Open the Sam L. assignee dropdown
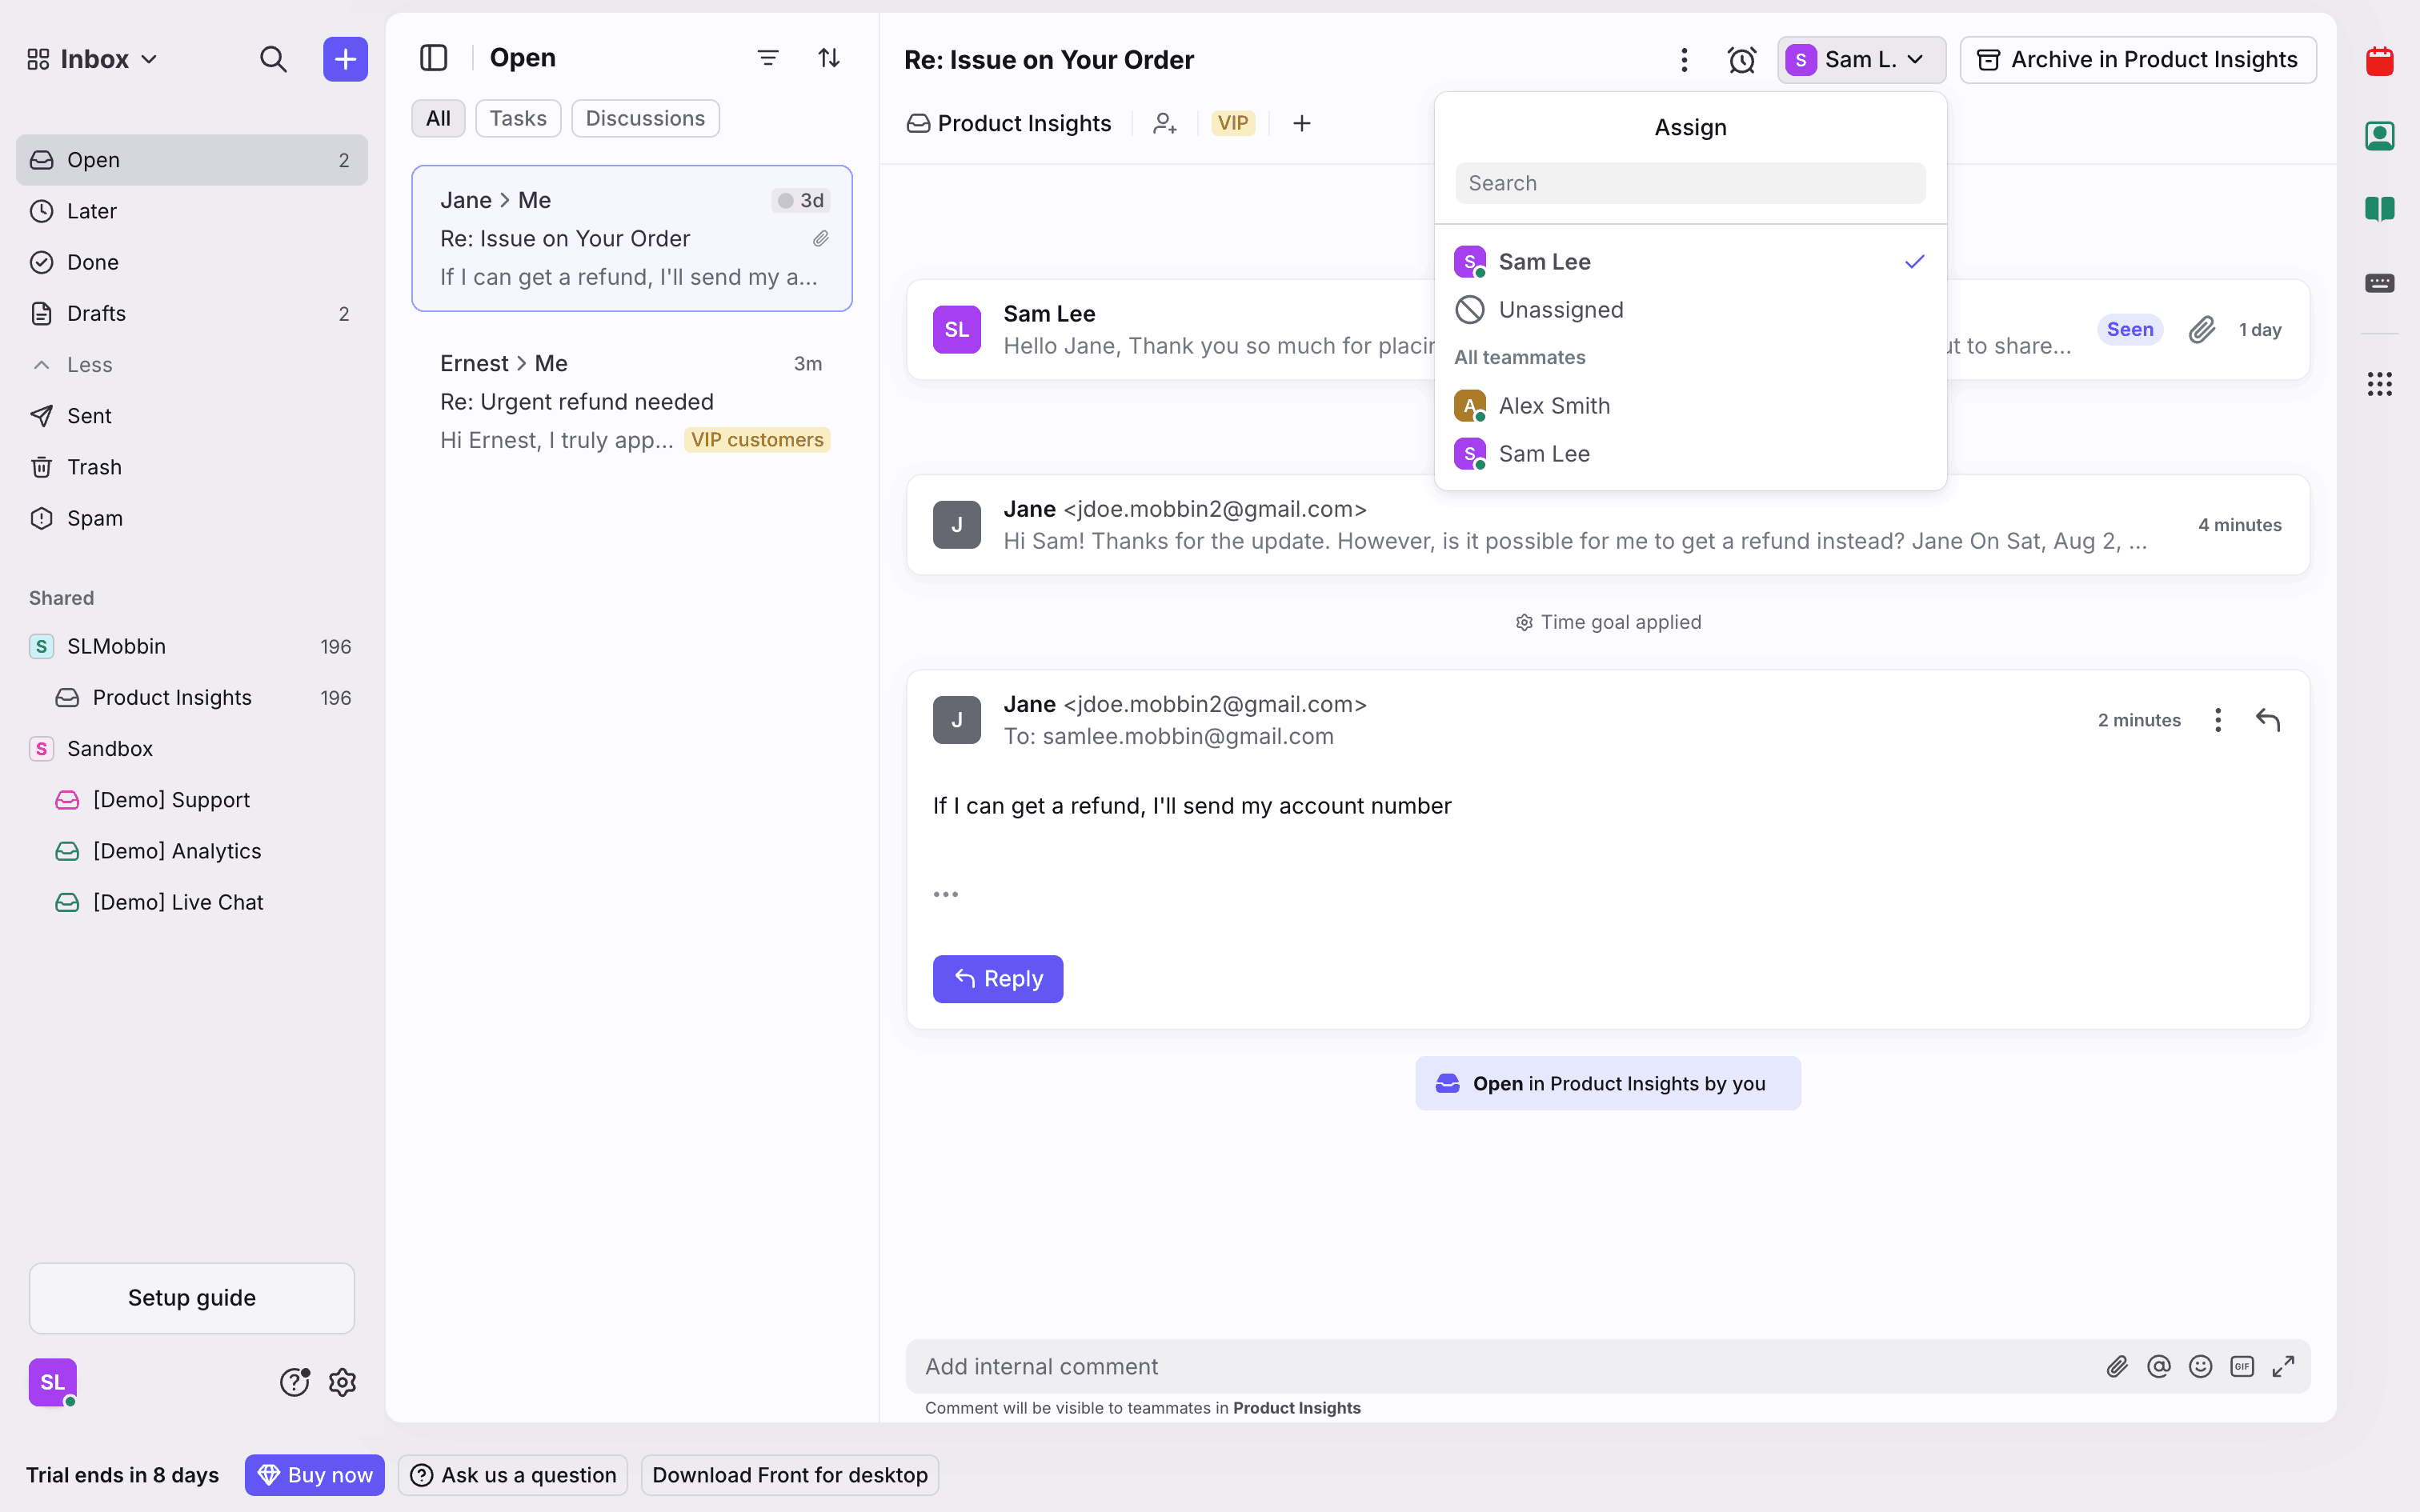 click(1861, 60)
